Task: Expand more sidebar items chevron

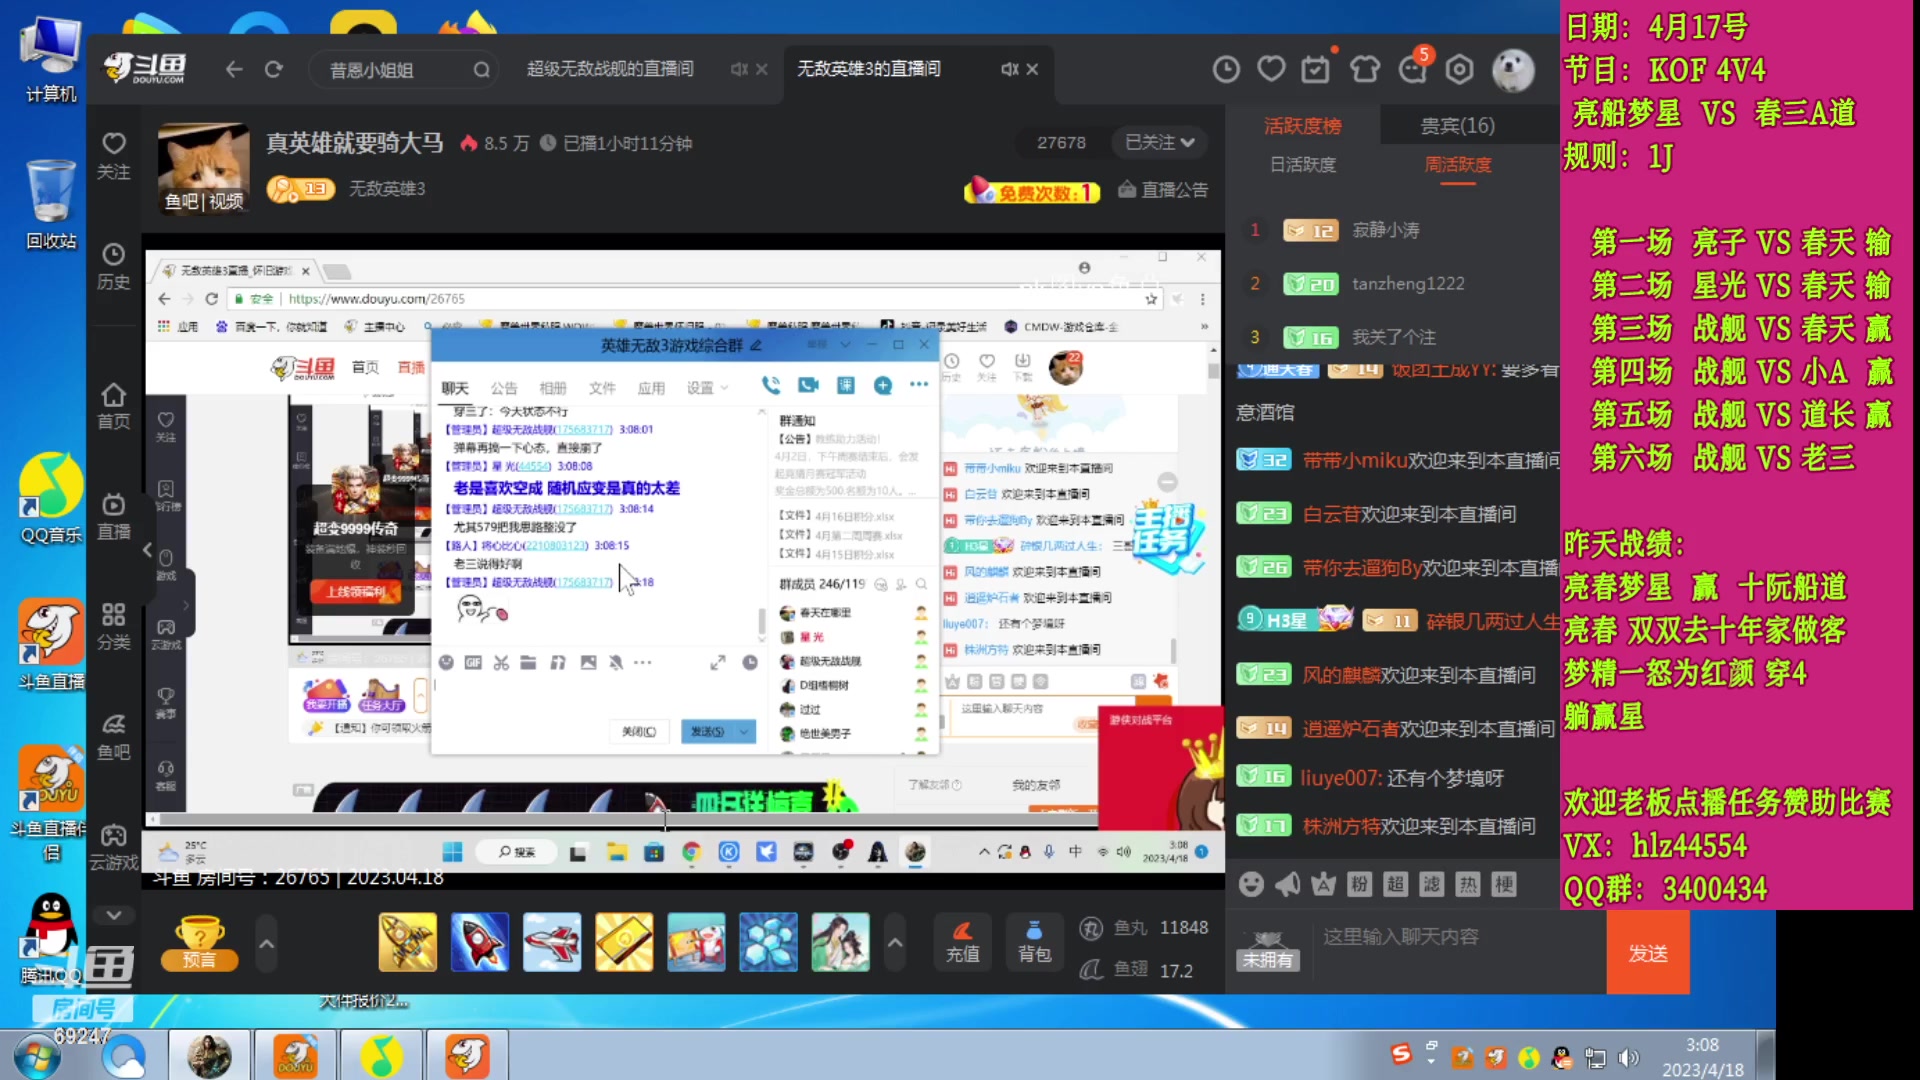Action: point(114,915)
